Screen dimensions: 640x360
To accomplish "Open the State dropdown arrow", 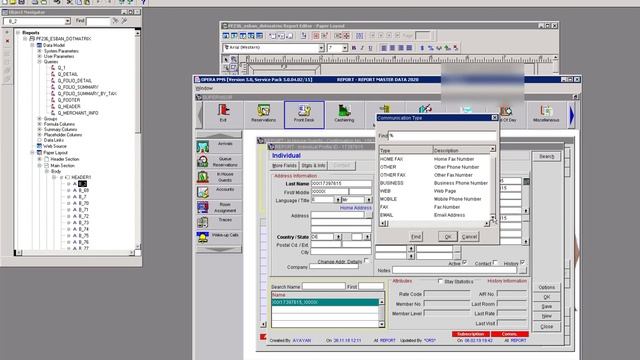I will [x=367, y=237].
